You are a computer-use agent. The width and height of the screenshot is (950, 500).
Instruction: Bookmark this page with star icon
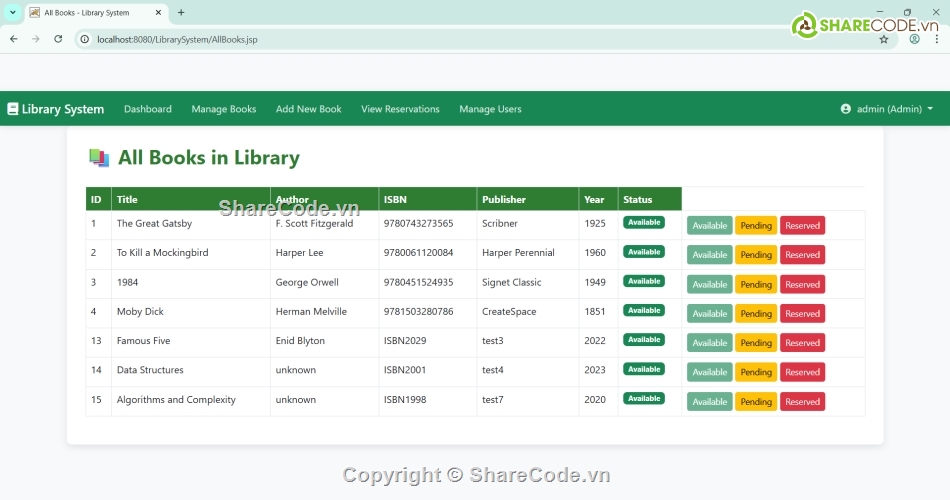(884, 39)
